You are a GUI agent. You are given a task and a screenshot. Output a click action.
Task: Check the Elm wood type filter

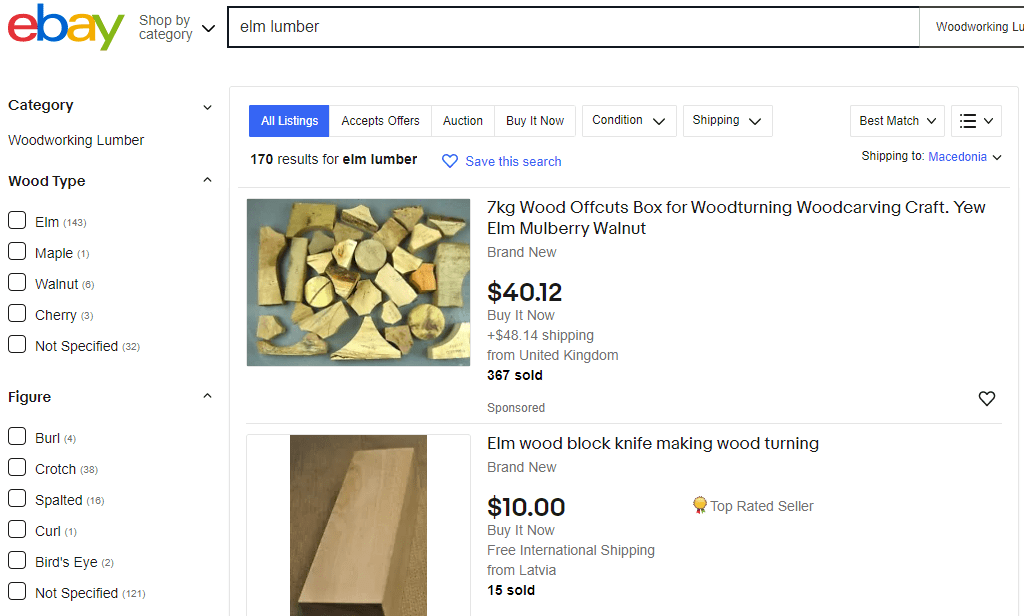17,220
